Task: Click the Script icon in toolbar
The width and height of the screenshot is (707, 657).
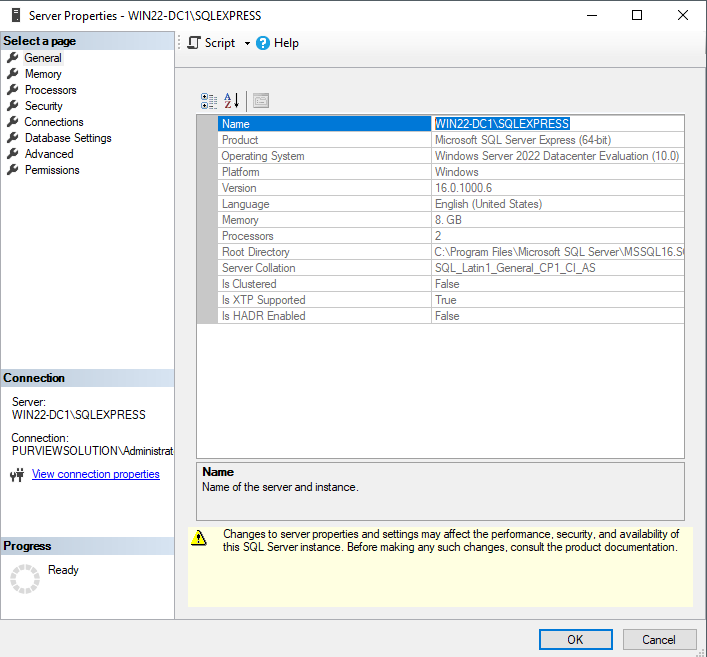Action: coord(194,43)
